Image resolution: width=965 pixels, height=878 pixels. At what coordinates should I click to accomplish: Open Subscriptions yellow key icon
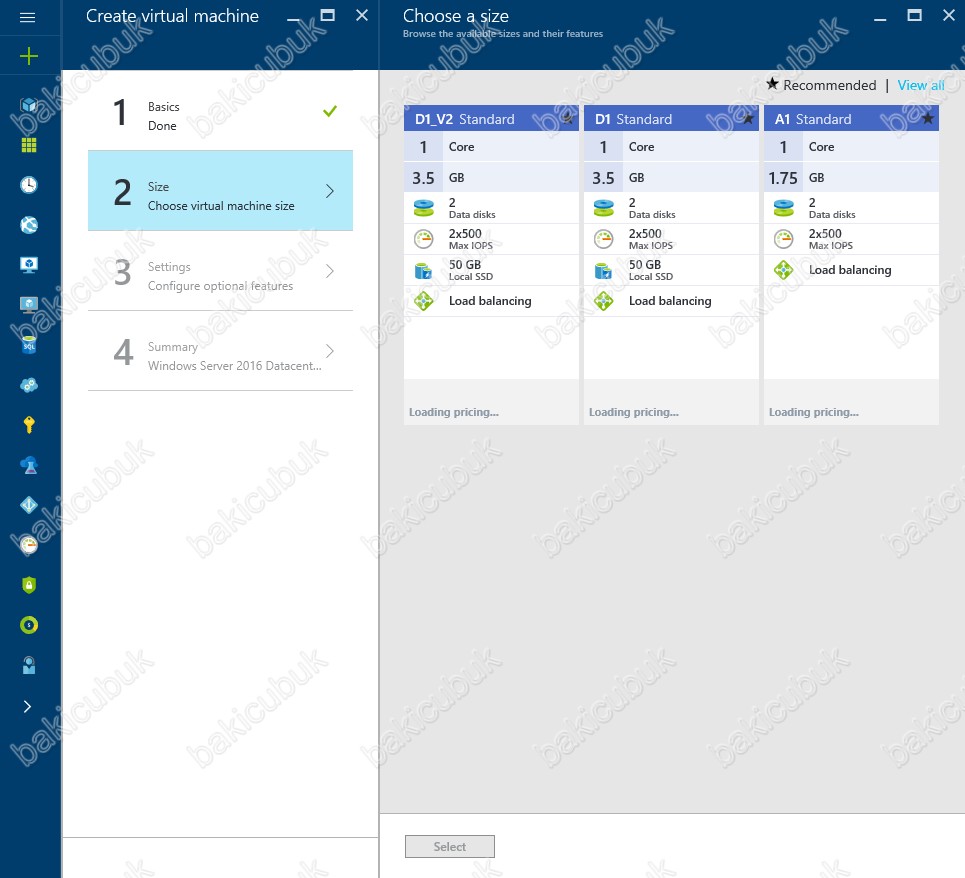pos(28,425)
